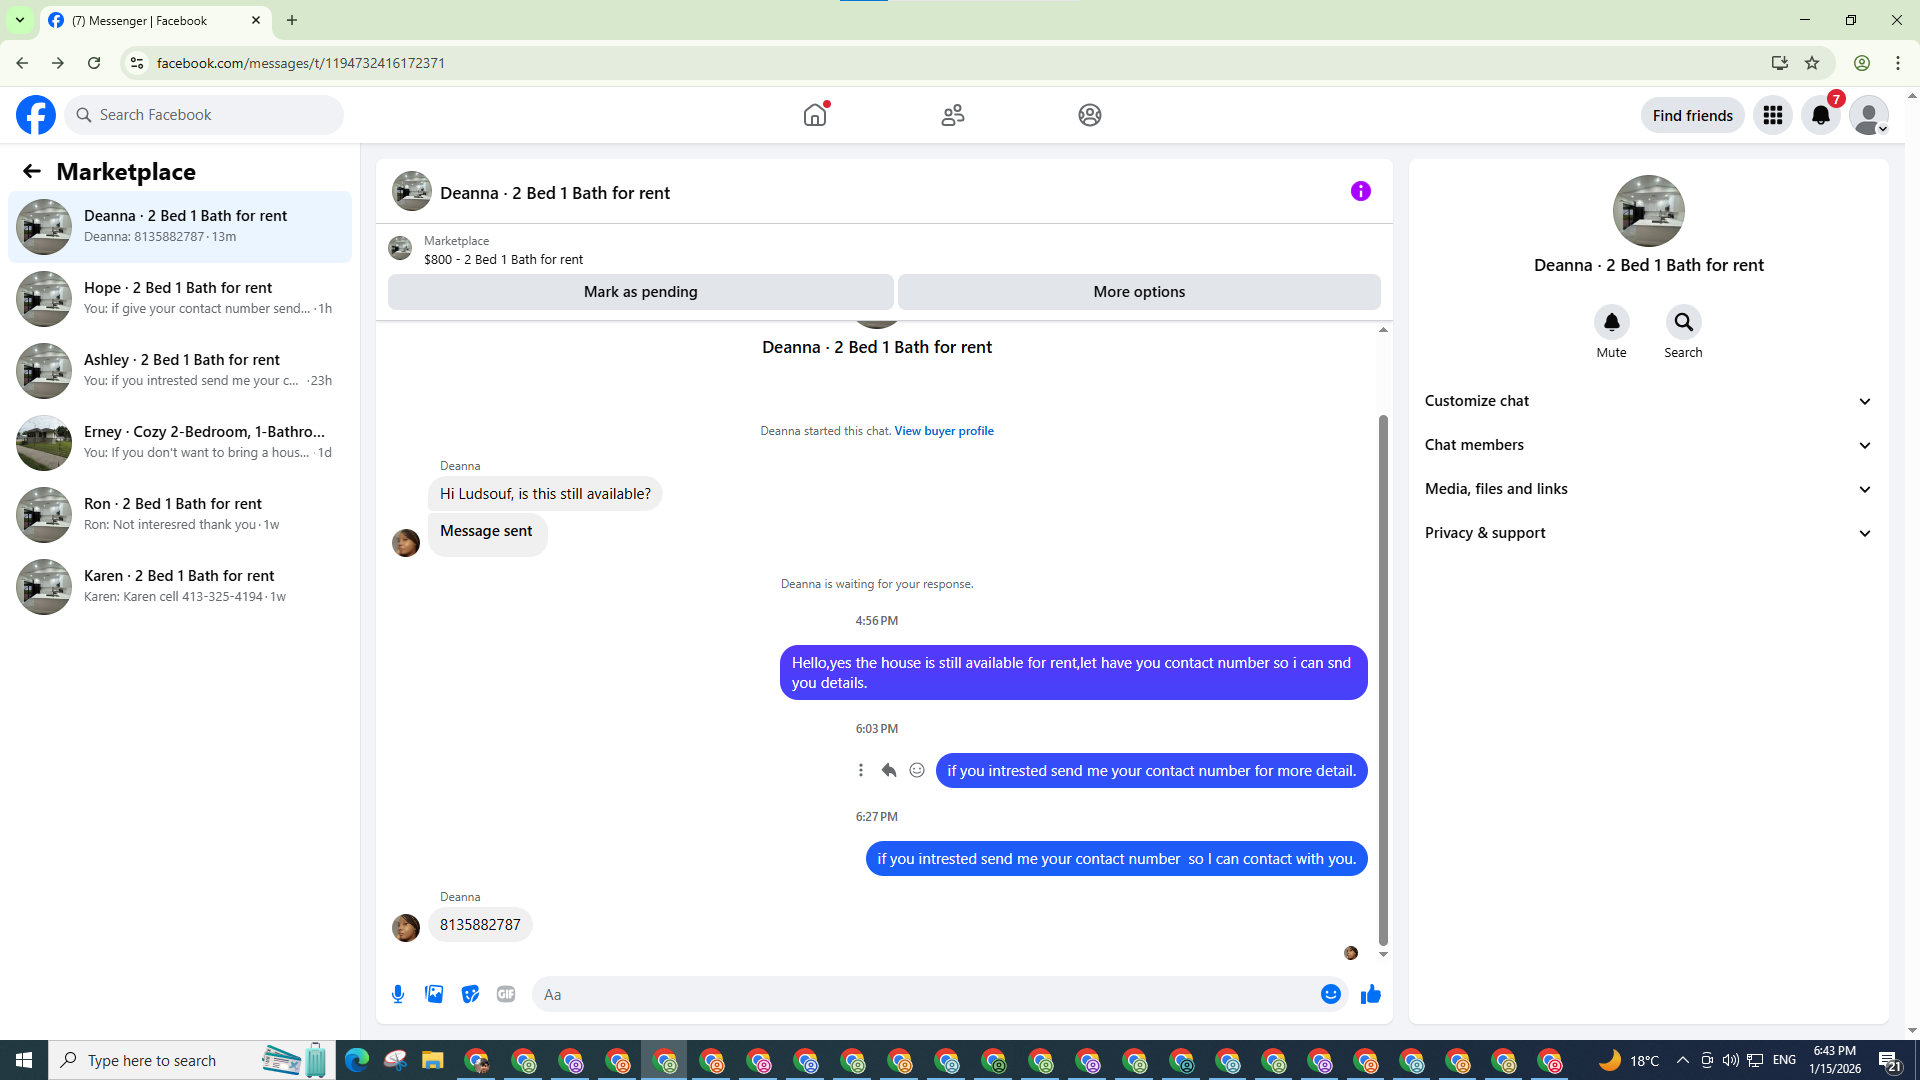
Task: Open the sticker picker icon
Action: click(x=470, y=994)
